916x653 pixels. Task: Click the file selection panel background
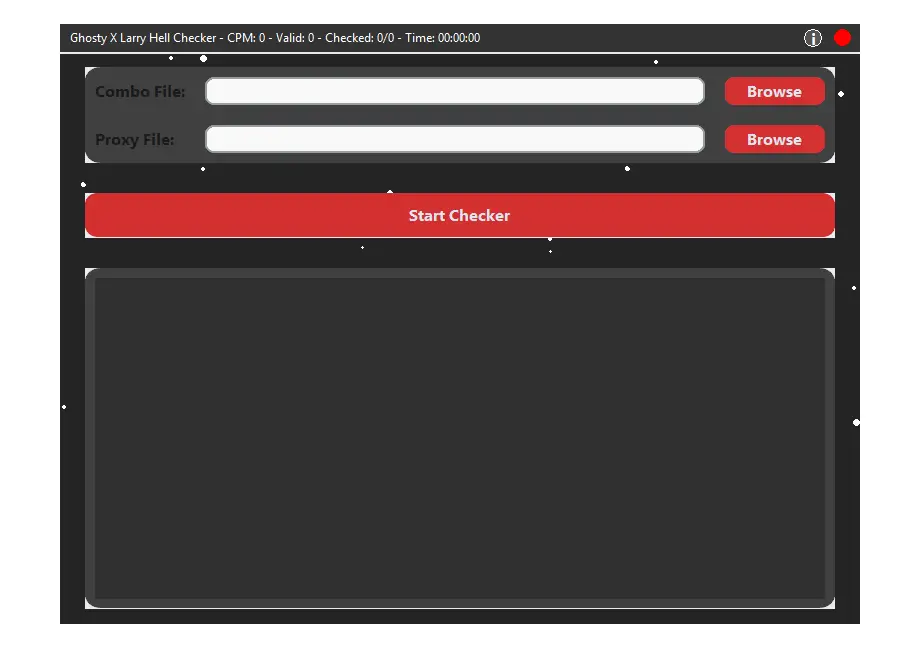pyautogui.click(x=459, y=115)
